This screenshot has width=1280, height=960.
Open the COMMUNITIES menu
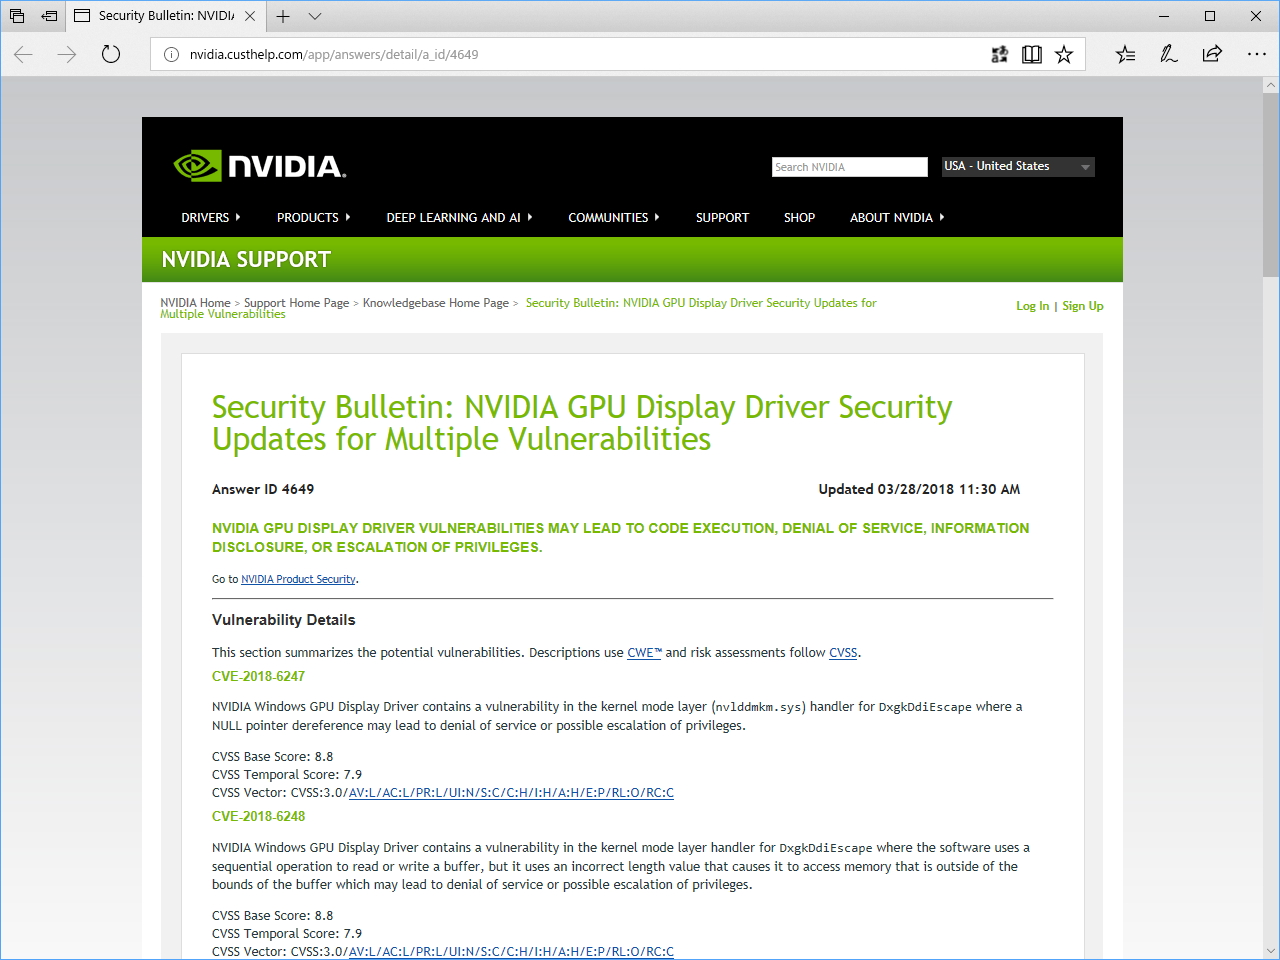click(x=614, y=218)
